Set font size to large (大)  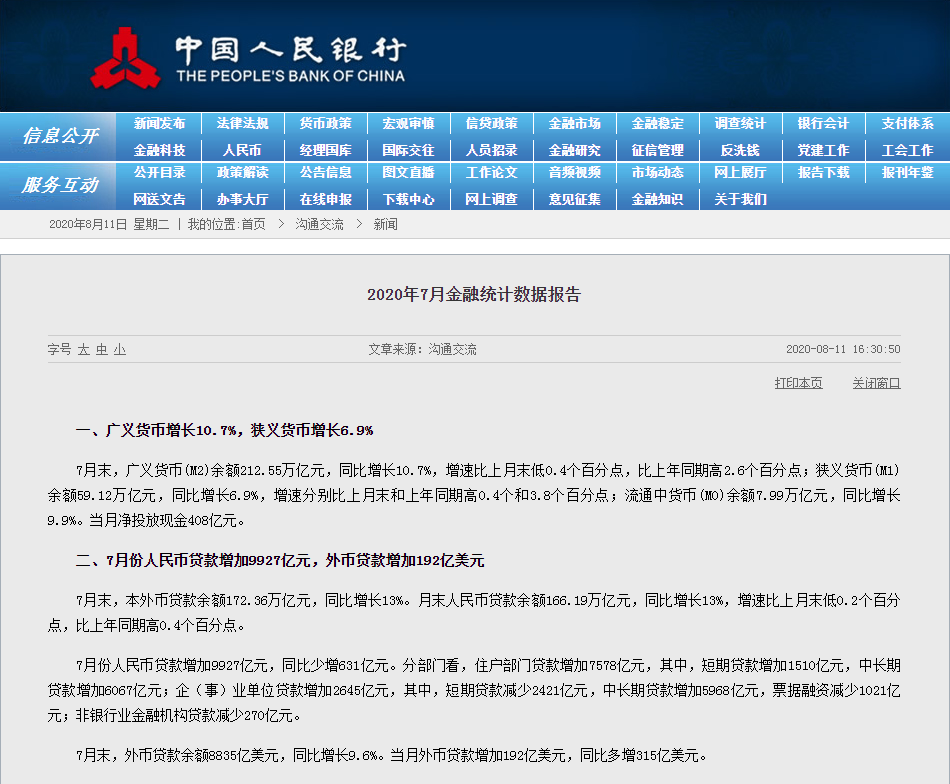point(84,350)
